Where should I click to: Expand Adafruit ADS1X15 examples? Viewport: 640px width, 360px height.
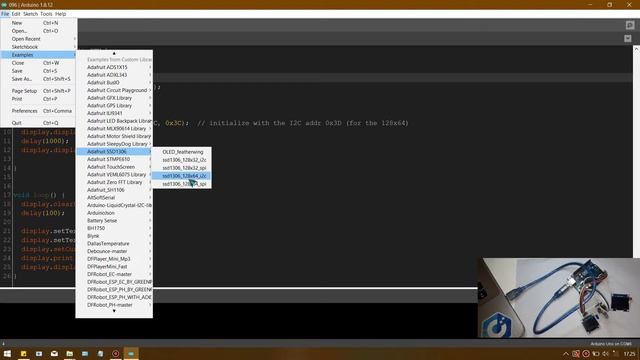point(114,67)
